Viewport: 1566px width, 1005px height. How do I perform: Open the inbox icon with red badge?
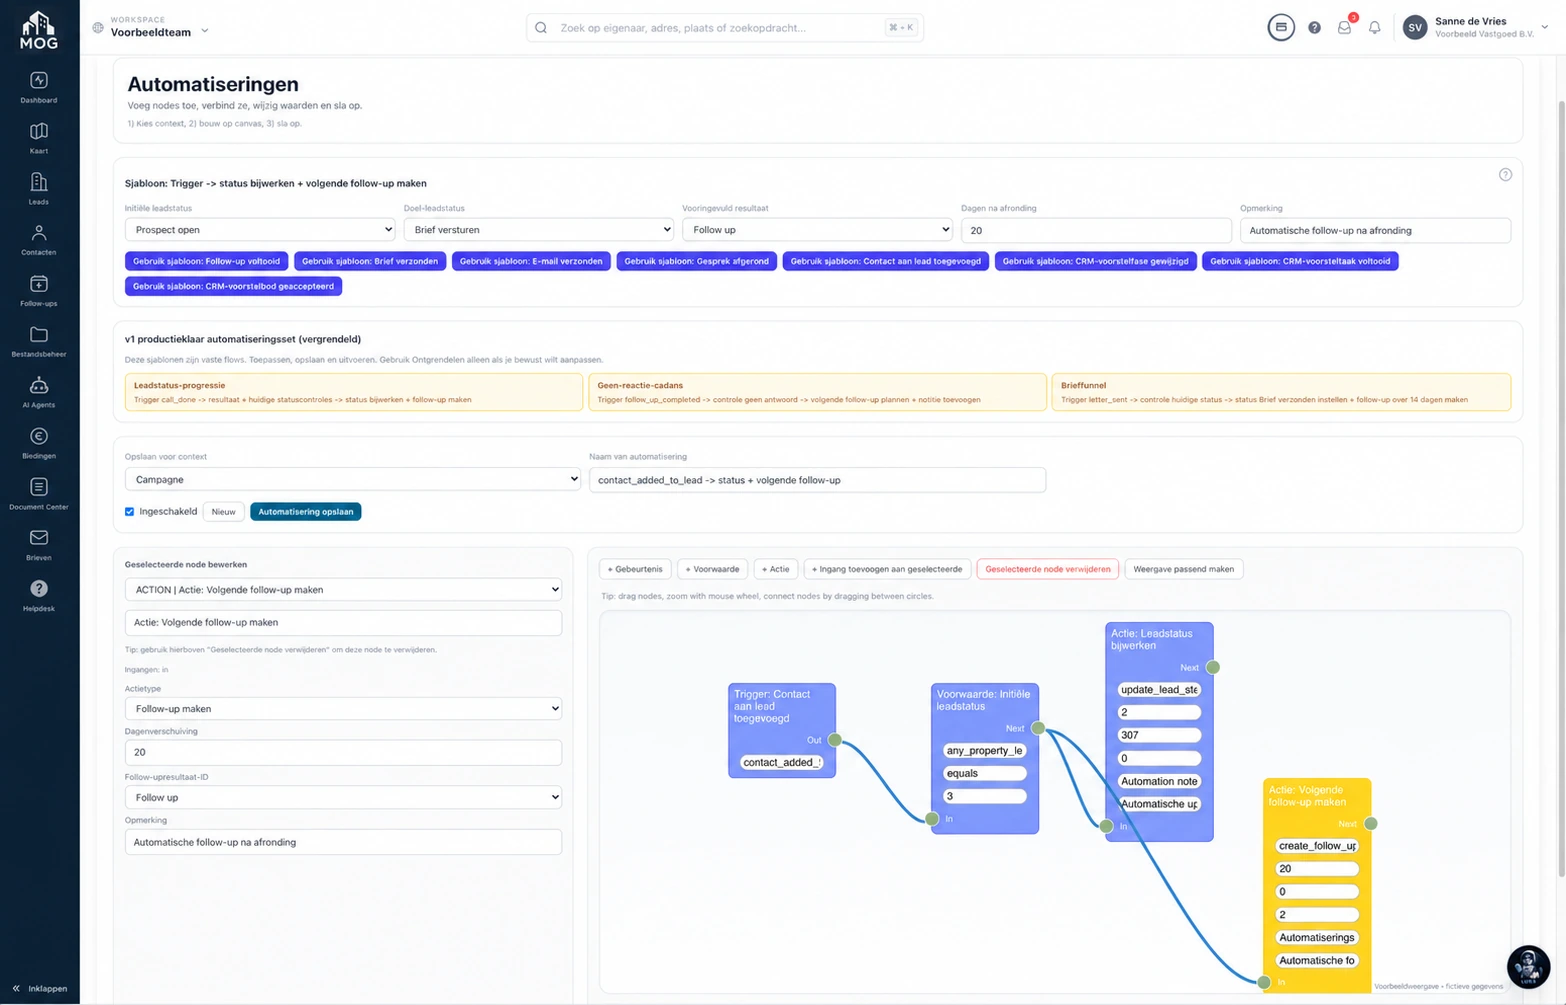point(1345,27)
